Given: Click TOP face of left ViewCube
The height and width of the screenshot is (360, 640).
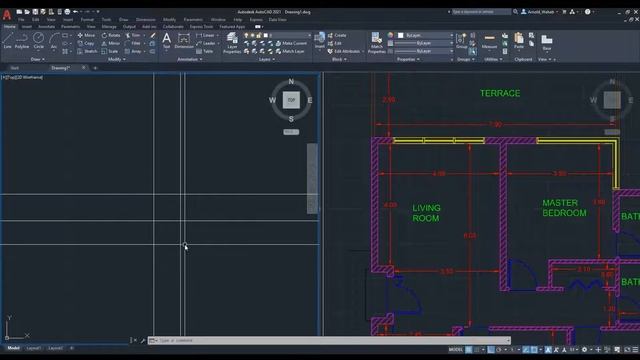Looking at the screenshot, I should (291, 100).
